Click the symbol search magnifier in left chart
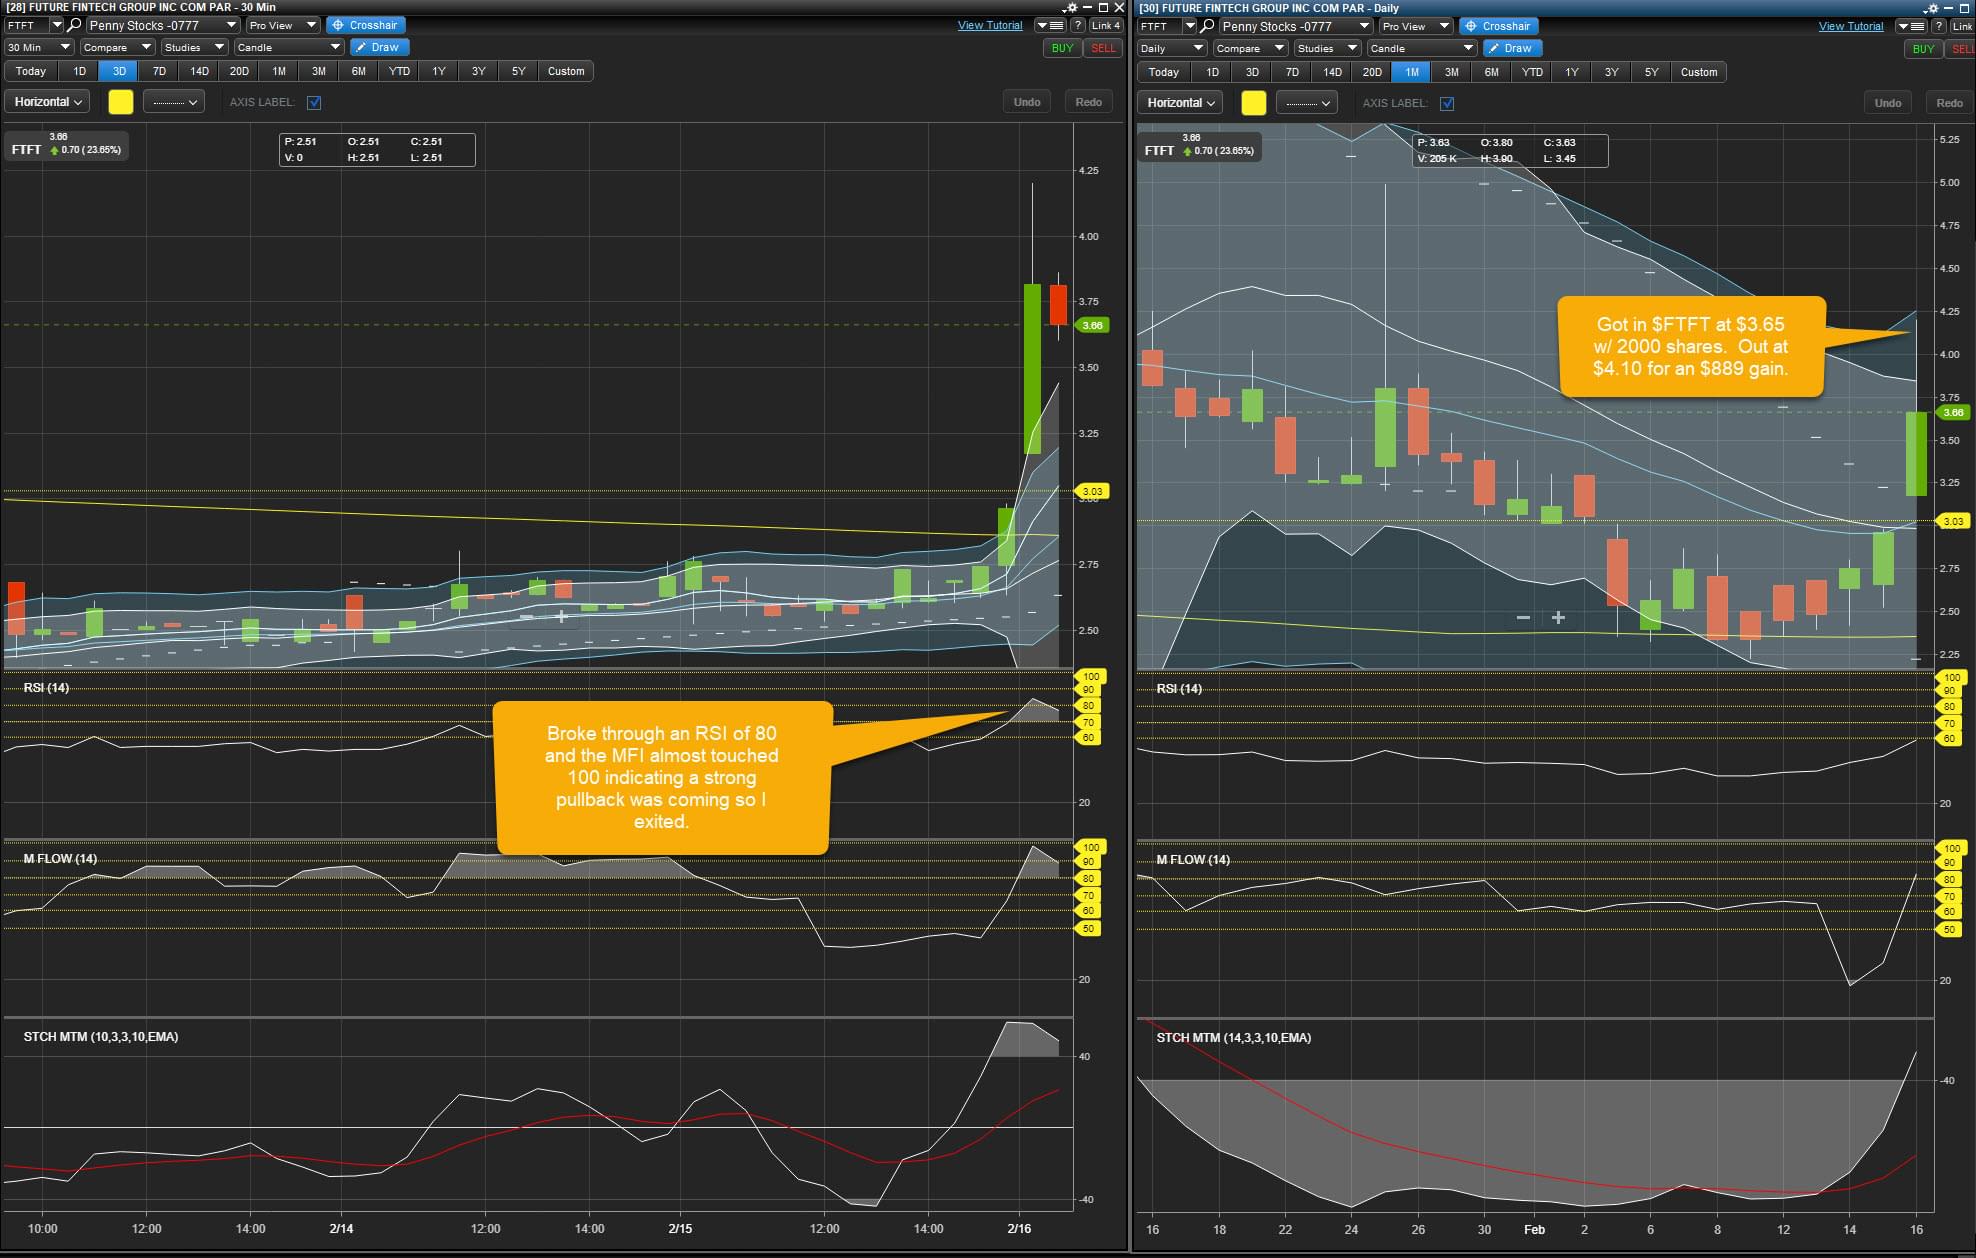Viewport: 1976px width, 1258px height. 74,25
